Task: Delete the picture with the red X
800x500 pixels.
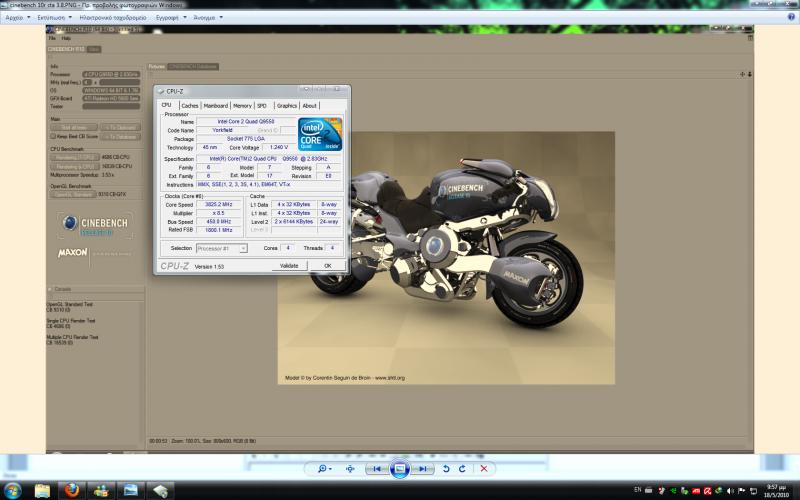Action: point(484,468)
